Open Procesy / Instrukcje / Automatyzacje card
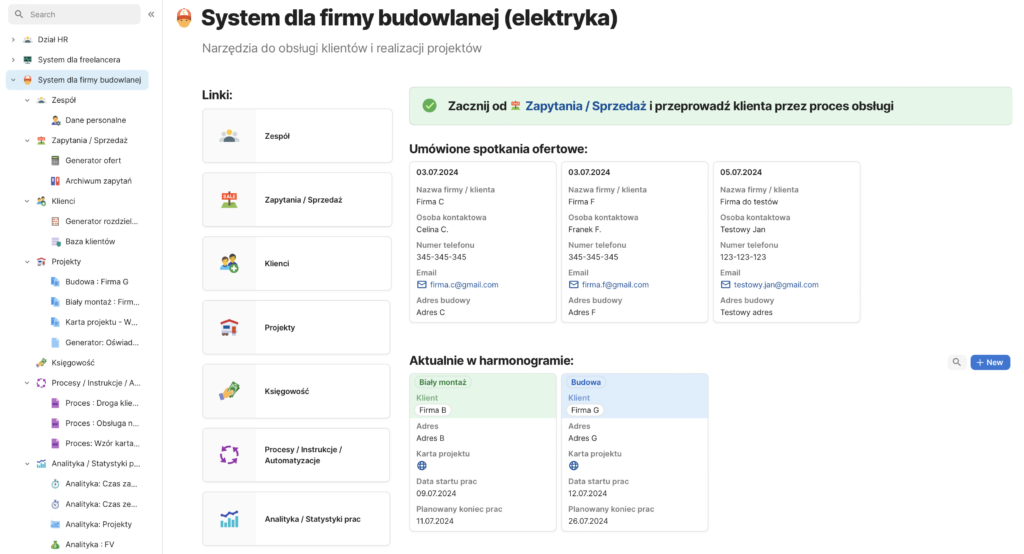Viewport: 1024px width, 554px height. click(x=296, y=455)
